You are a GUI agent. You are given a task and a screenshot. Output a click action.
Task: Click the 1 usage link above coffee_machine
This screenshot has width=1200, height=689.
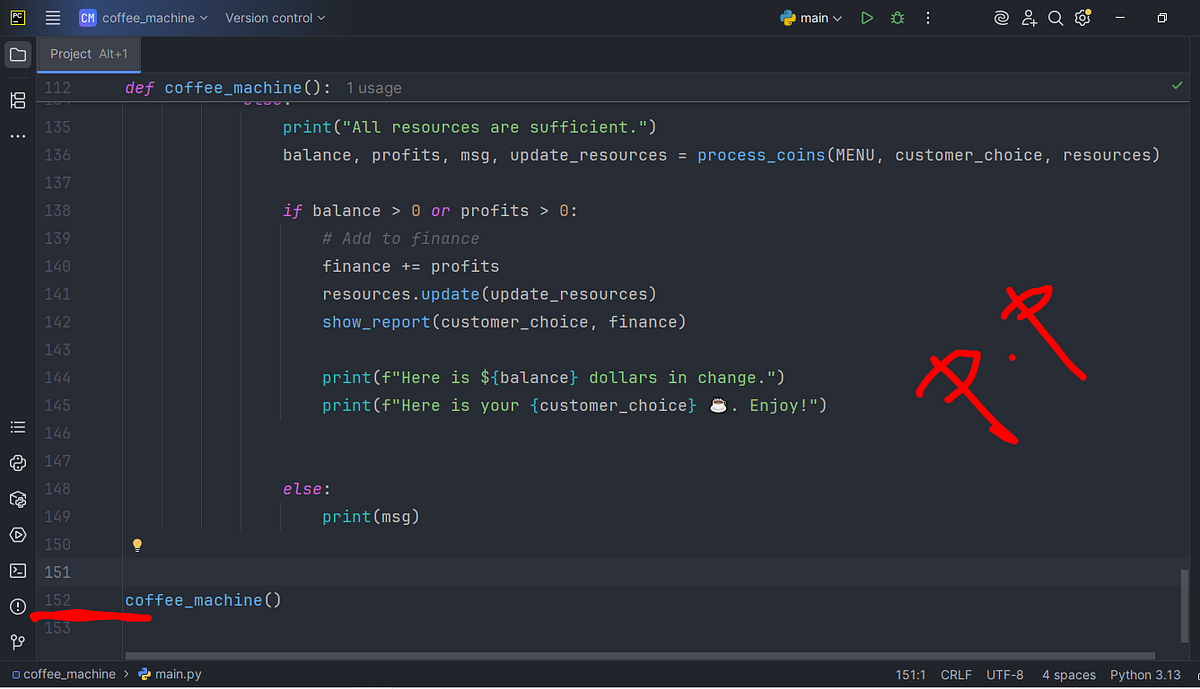[373, 88]
